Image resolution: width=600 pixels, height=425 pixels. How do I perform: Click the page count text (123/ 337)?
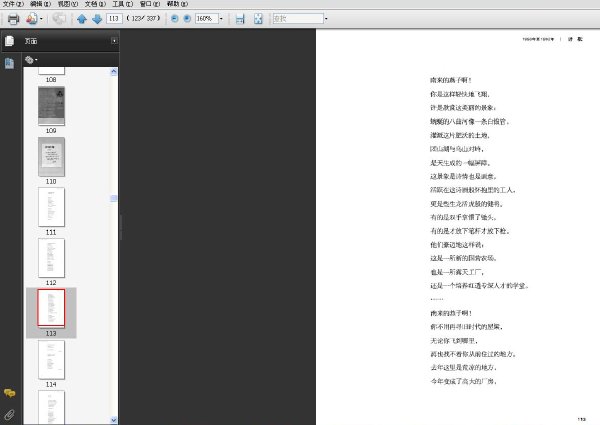[x=143, y=18]
